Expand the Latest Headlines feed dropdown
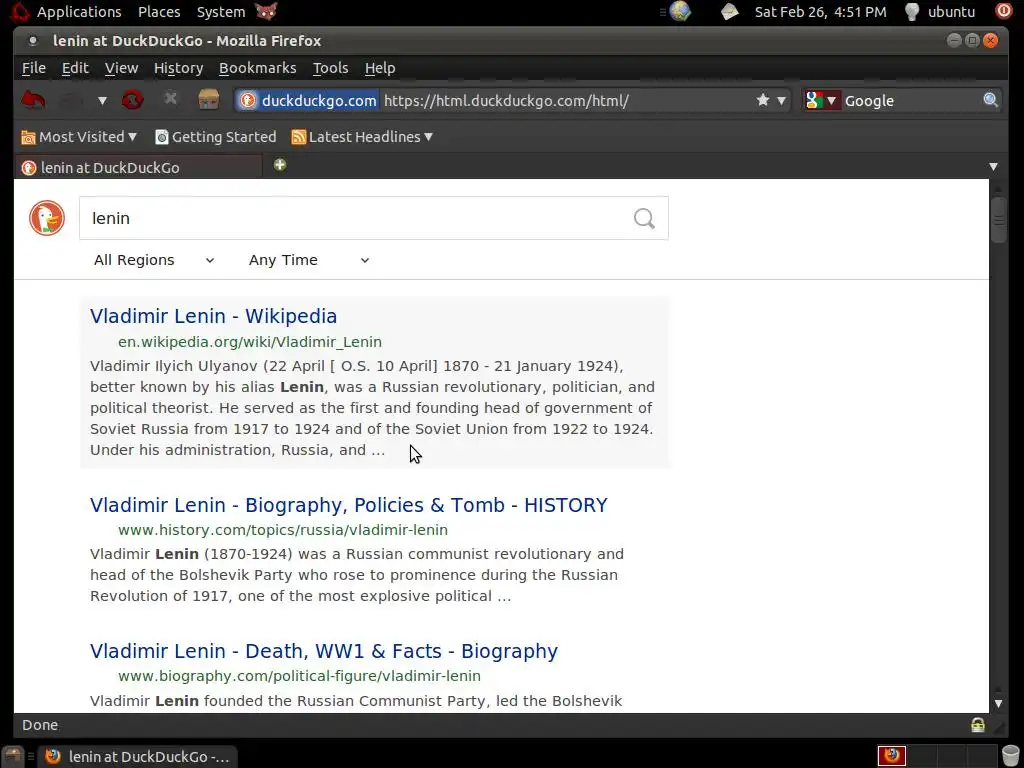1024x768 pixels. tap(362, 137)
